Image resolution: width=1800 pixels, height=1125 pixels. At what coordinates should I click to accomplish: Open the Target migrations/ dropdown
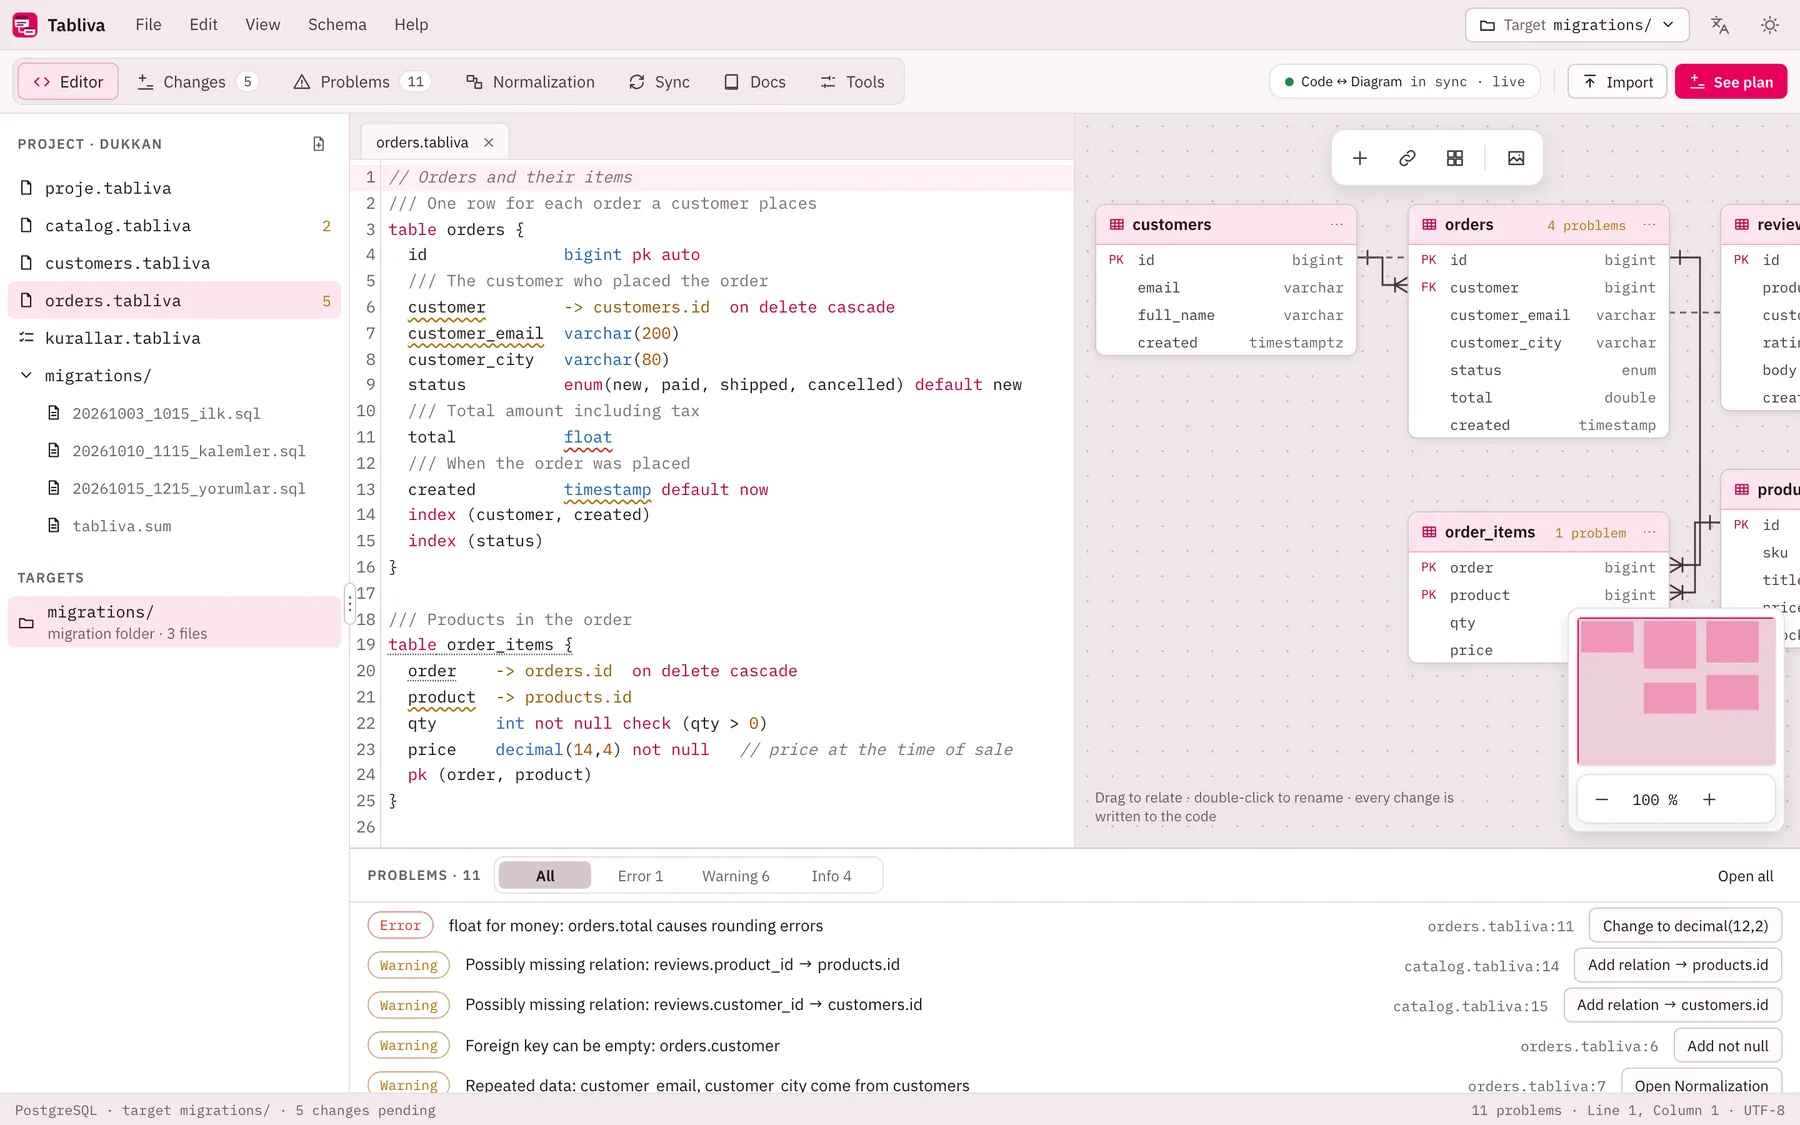tap(1577, 25)
